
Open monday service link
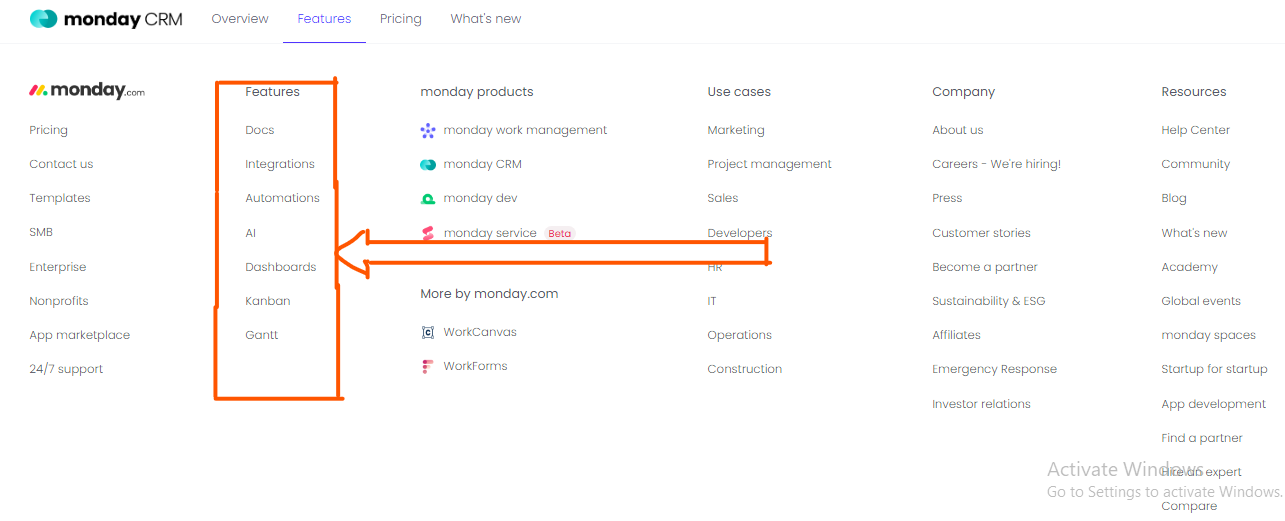[490, 233]
